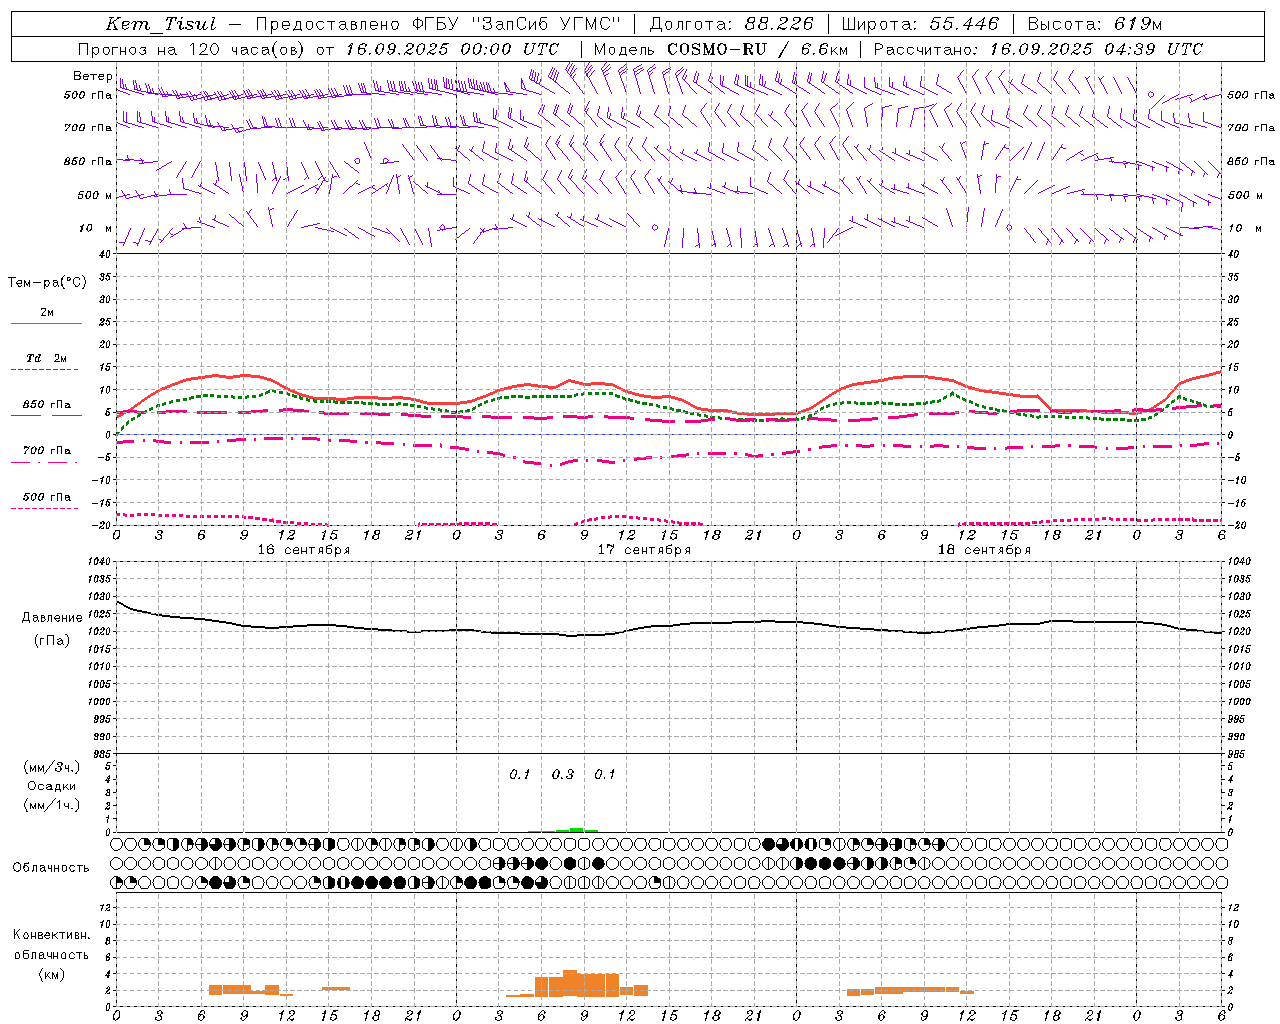Click the 'Облачность' cloud cover label

tap(51, 867)
